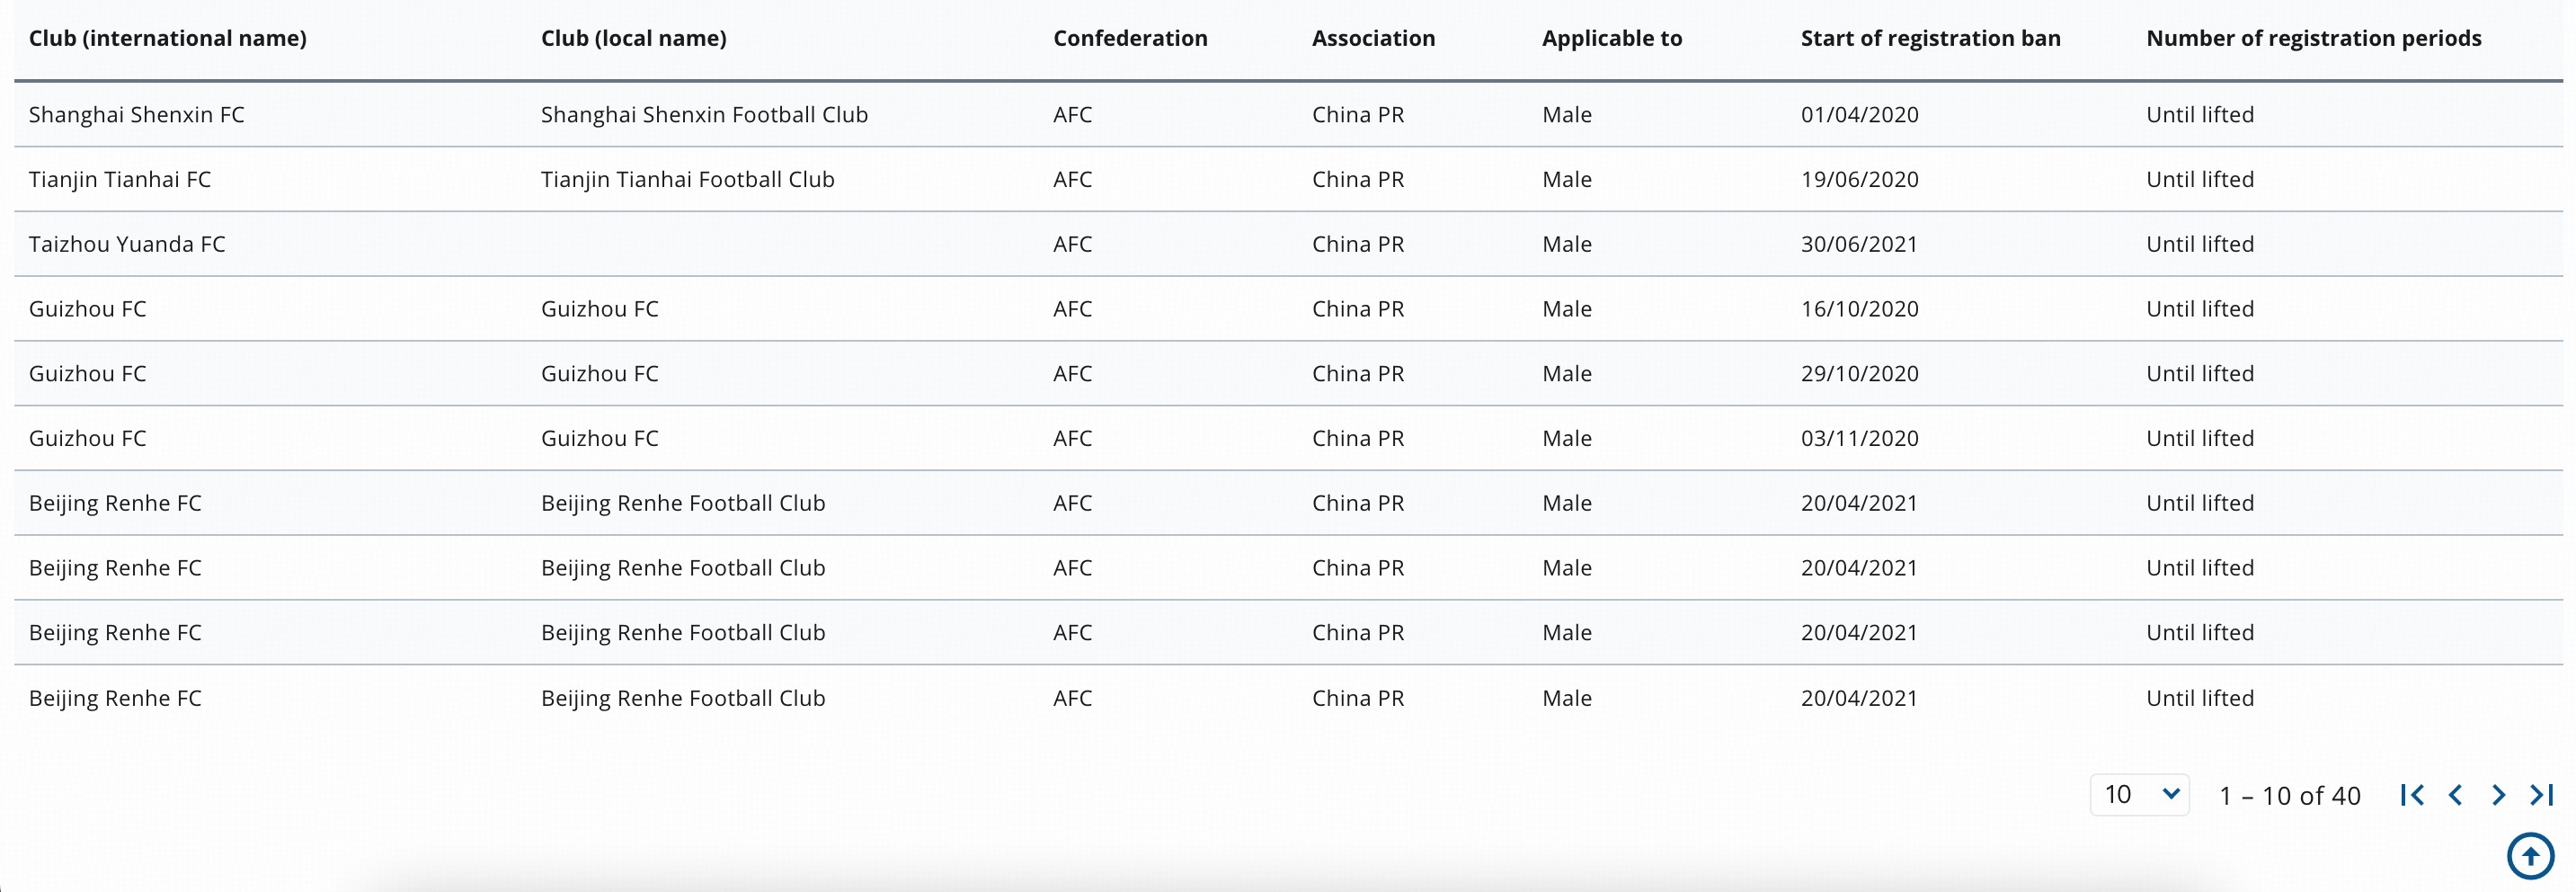
Task: Sort by Number of registration periods column
Action: point(2314,38)
